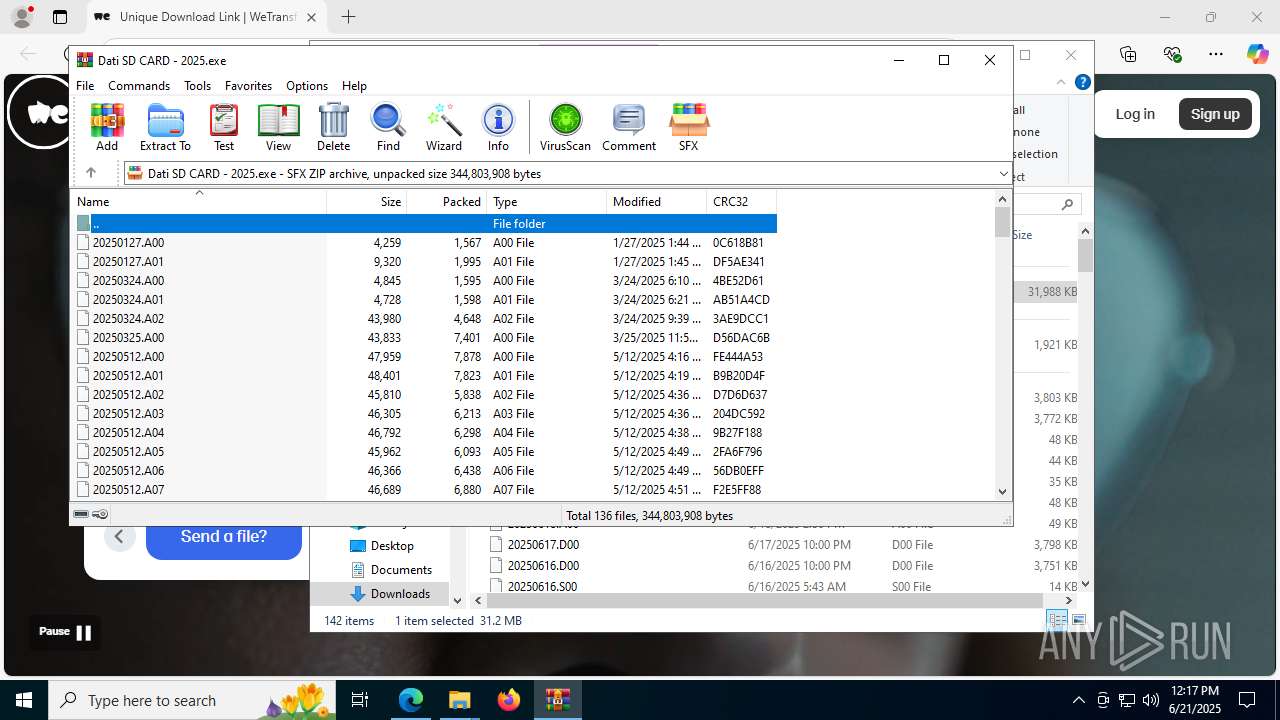Image resolution: width=1280 pixels, height=720 pixels.
Task: Open Firefox from the taskbar
Action: (508, 700)
